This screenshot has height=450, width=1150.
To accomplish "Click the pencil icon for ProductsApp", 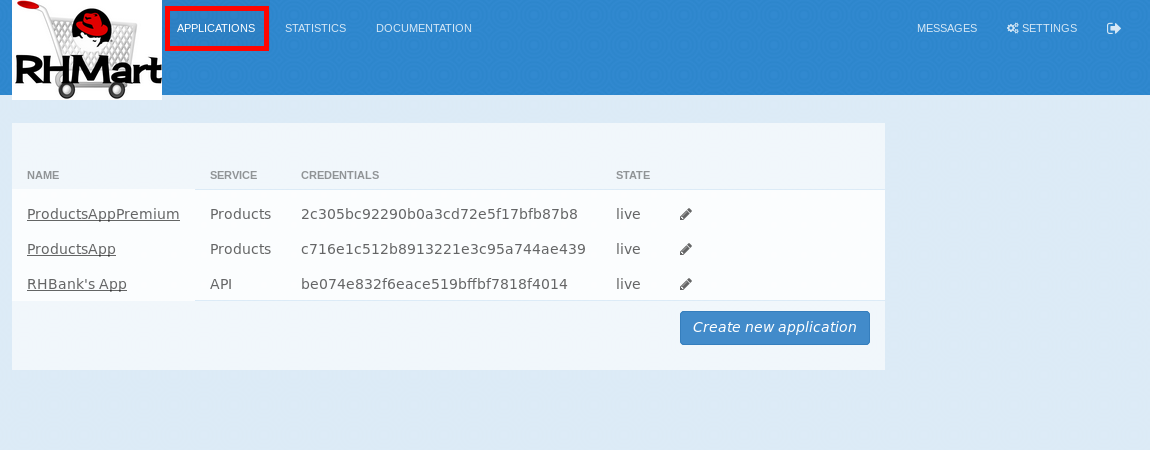I will click(685, 249).
